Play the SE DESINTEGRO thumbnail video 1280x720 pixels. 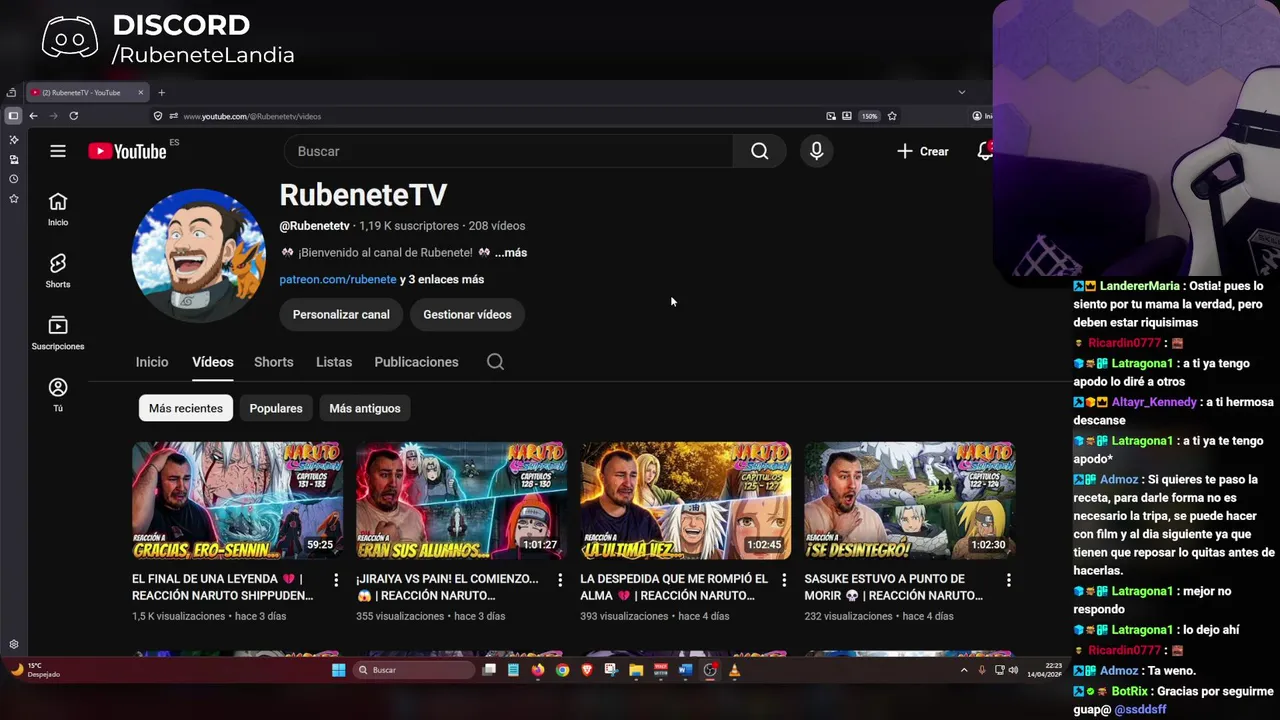(910, 501)
